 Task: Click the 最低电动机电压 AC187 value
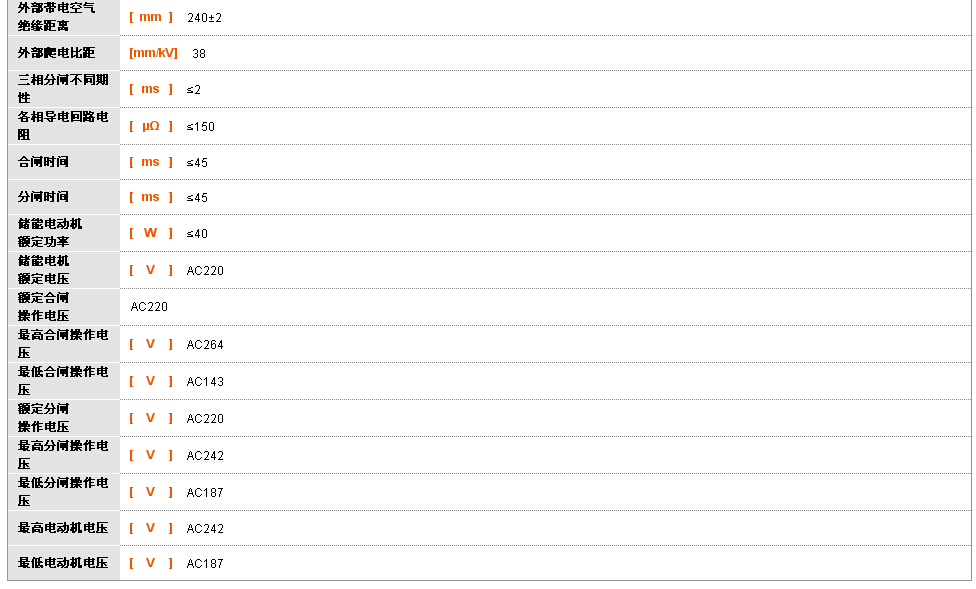pos(205,563)
